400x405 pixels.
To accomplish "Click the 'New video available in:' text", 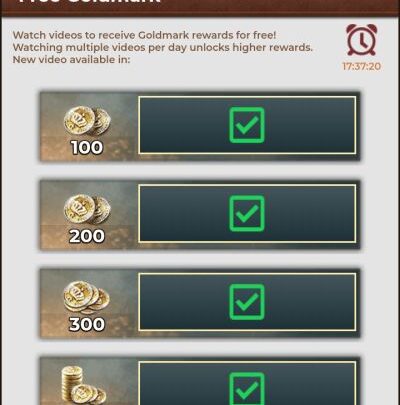I will click(x=71, y=60).
